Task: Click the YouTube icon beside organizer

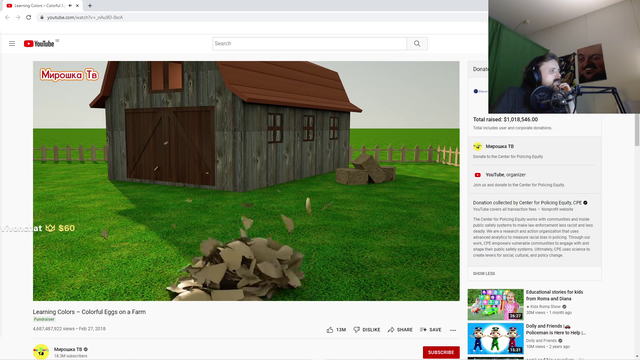Action: click(478, 175)
